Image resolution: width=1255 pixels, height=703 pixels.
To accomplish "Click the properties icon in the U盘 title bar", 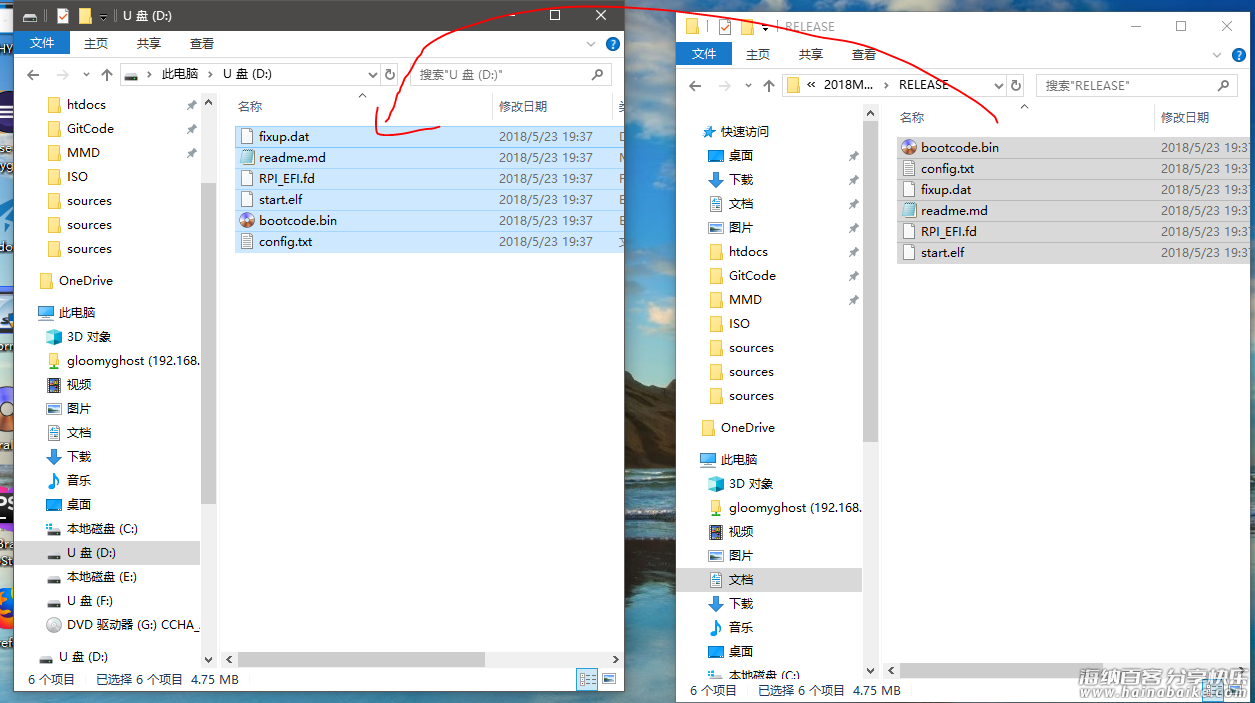I will tap(63, 16).
